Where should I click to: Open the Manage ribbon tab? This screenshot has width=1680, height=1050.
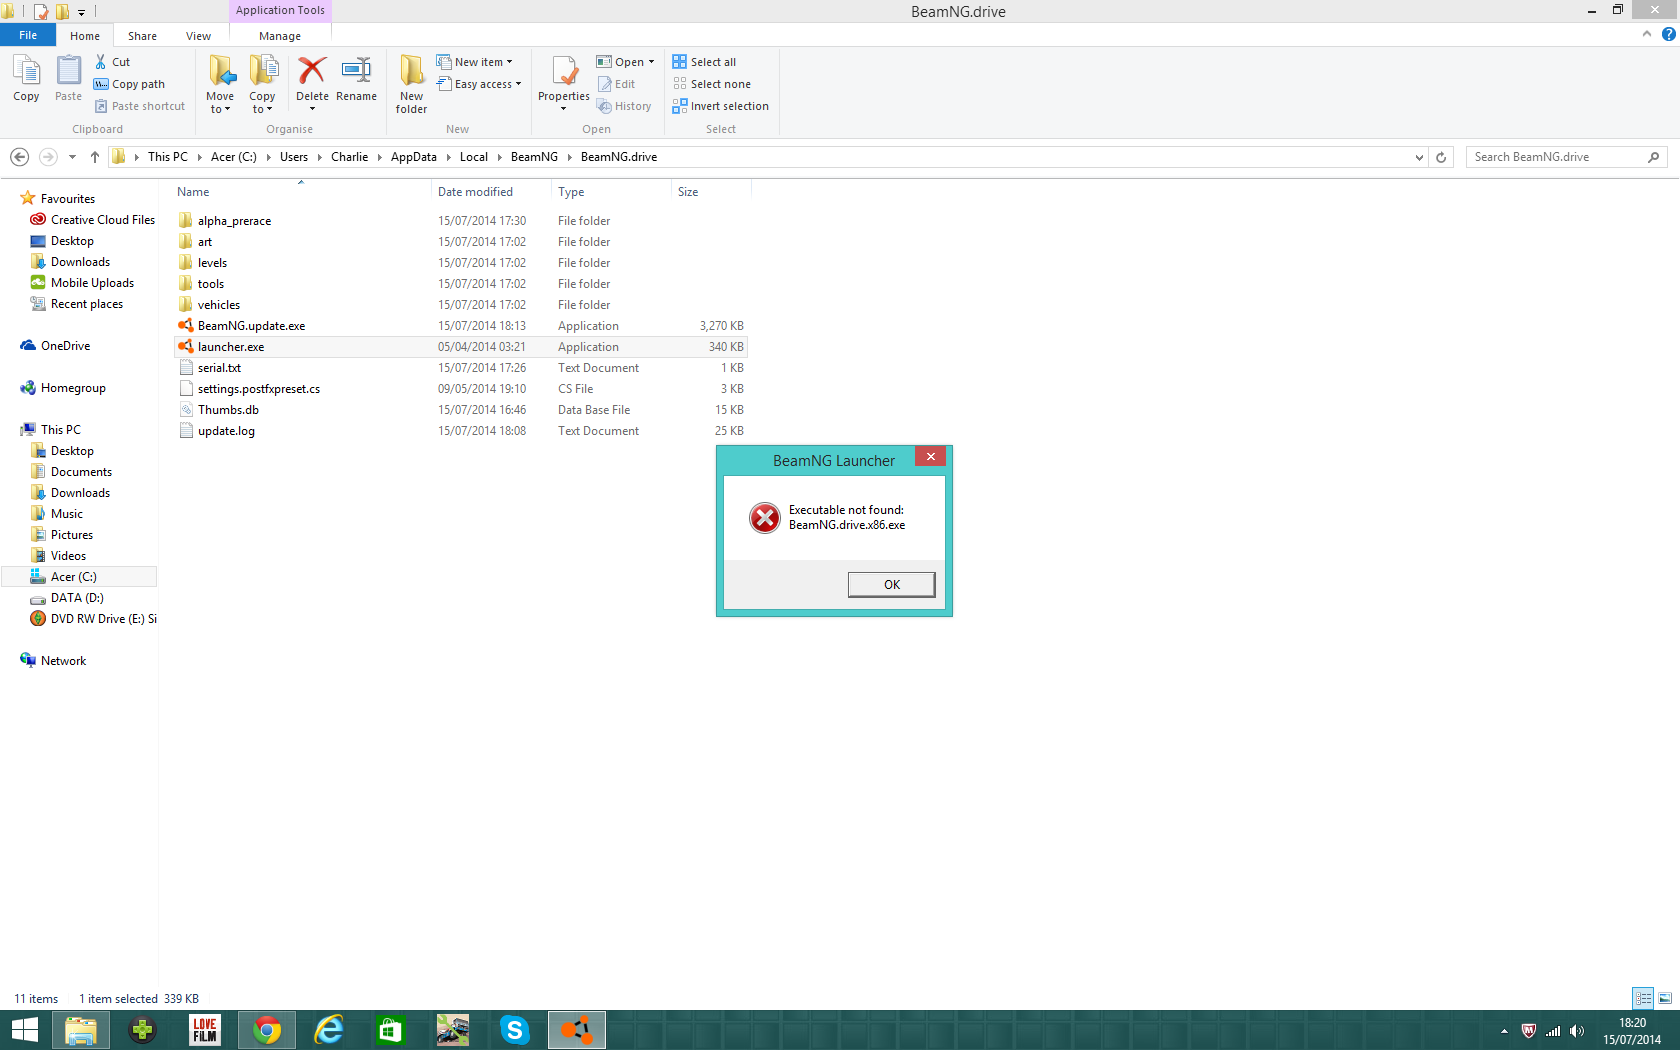click(280, 36)
